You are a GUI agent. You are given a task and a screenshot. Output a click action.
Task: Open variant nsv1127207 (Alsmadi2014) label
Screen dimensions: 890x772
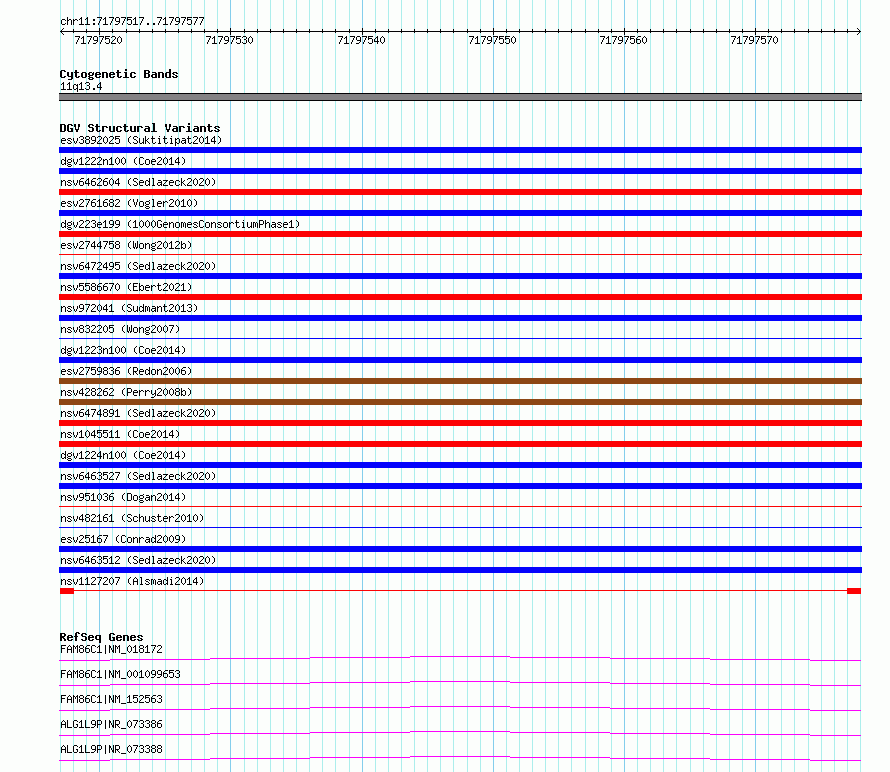click(132, 581)
